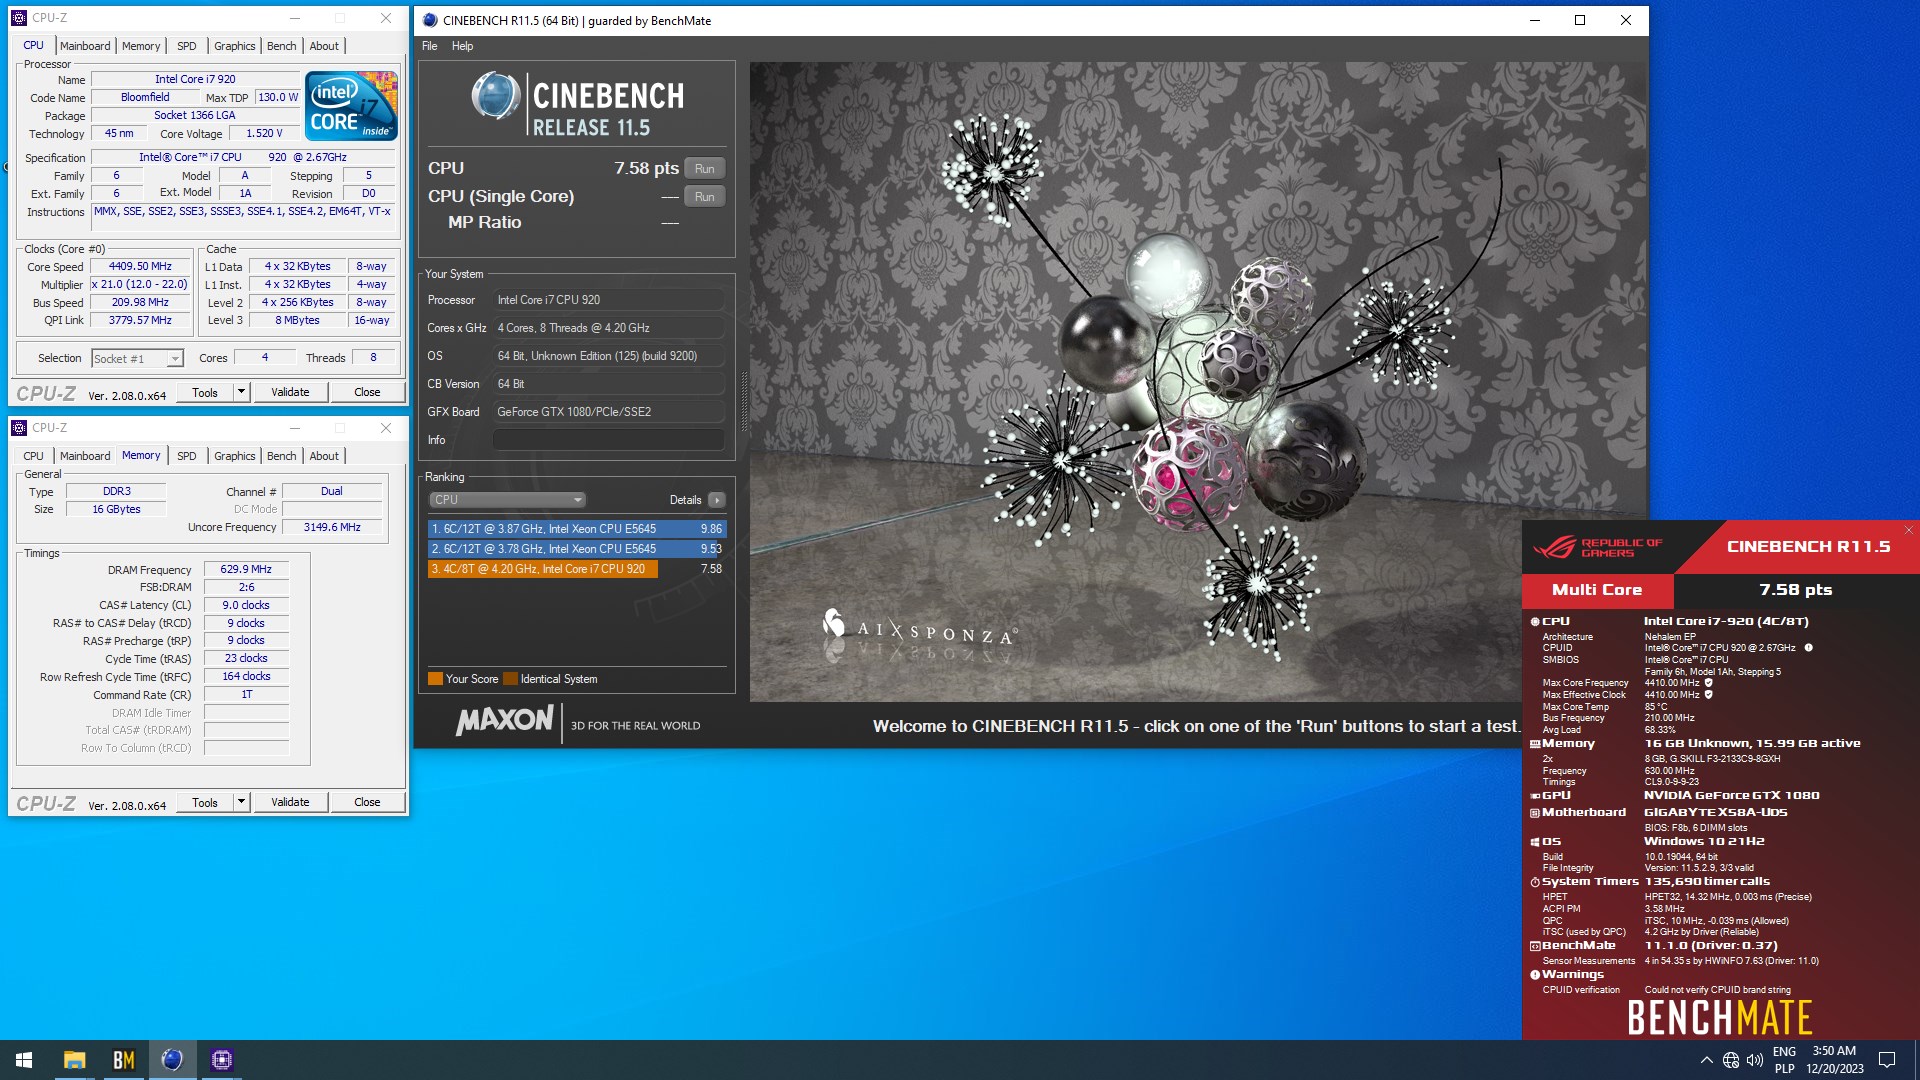Click the panel splitter handle beside Your System
1920x1080 pixels.
pyautogui.click(x=743, y=400)
